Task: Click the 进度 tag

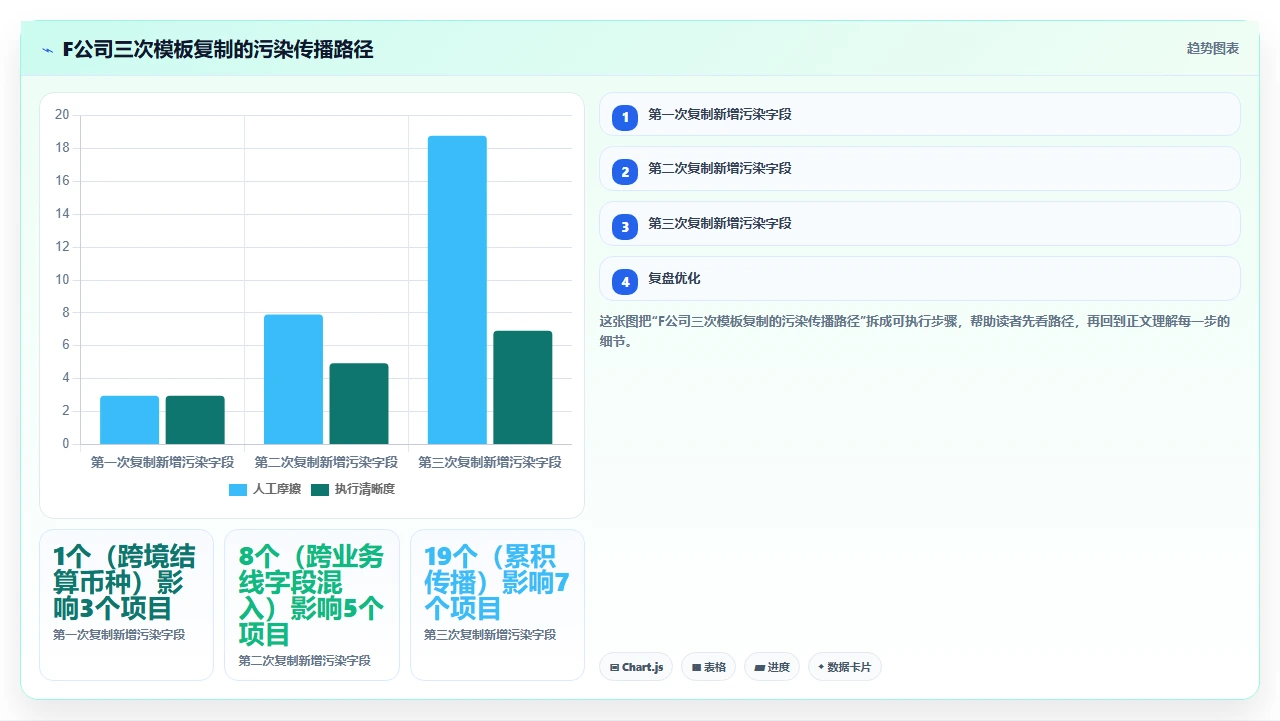Action: pyautogui.click(x=772, y=667)
